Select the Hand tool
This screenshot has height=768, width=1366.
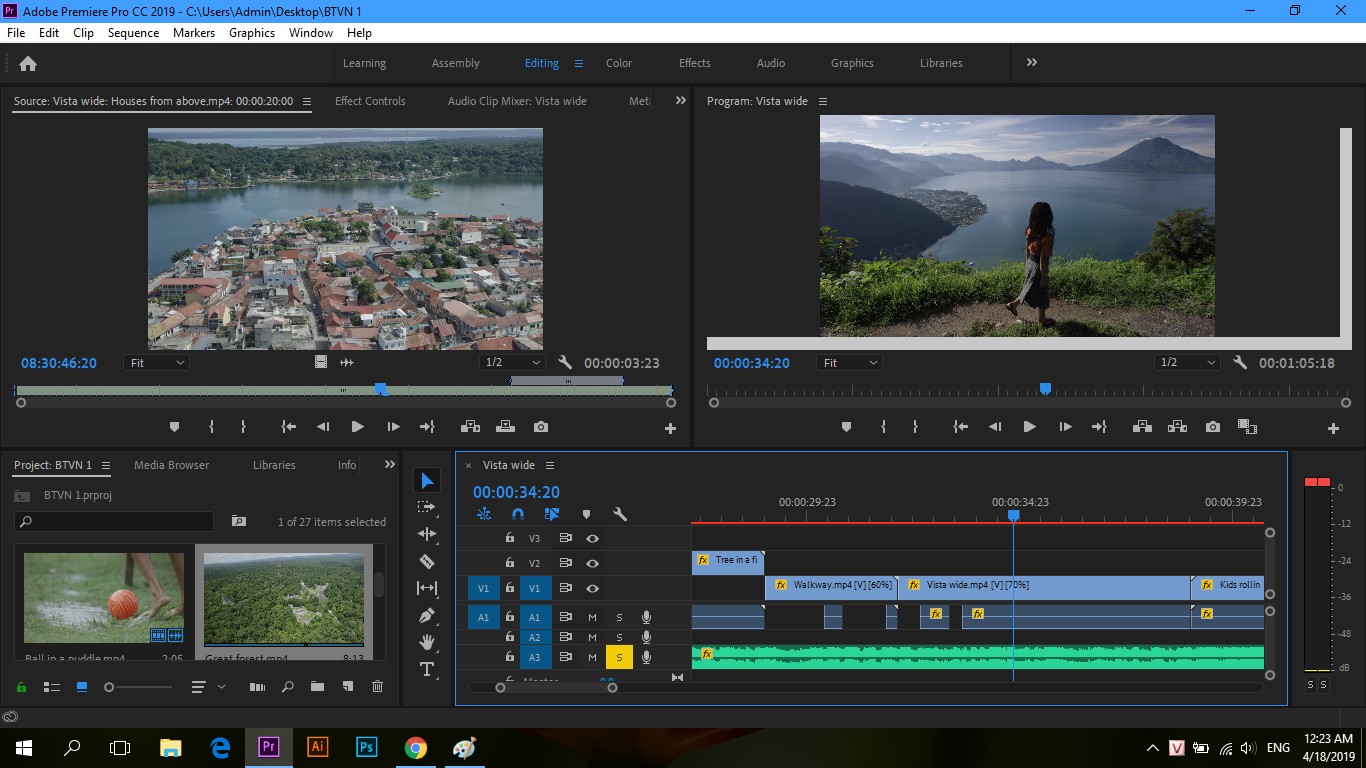[x=427, y=642]
